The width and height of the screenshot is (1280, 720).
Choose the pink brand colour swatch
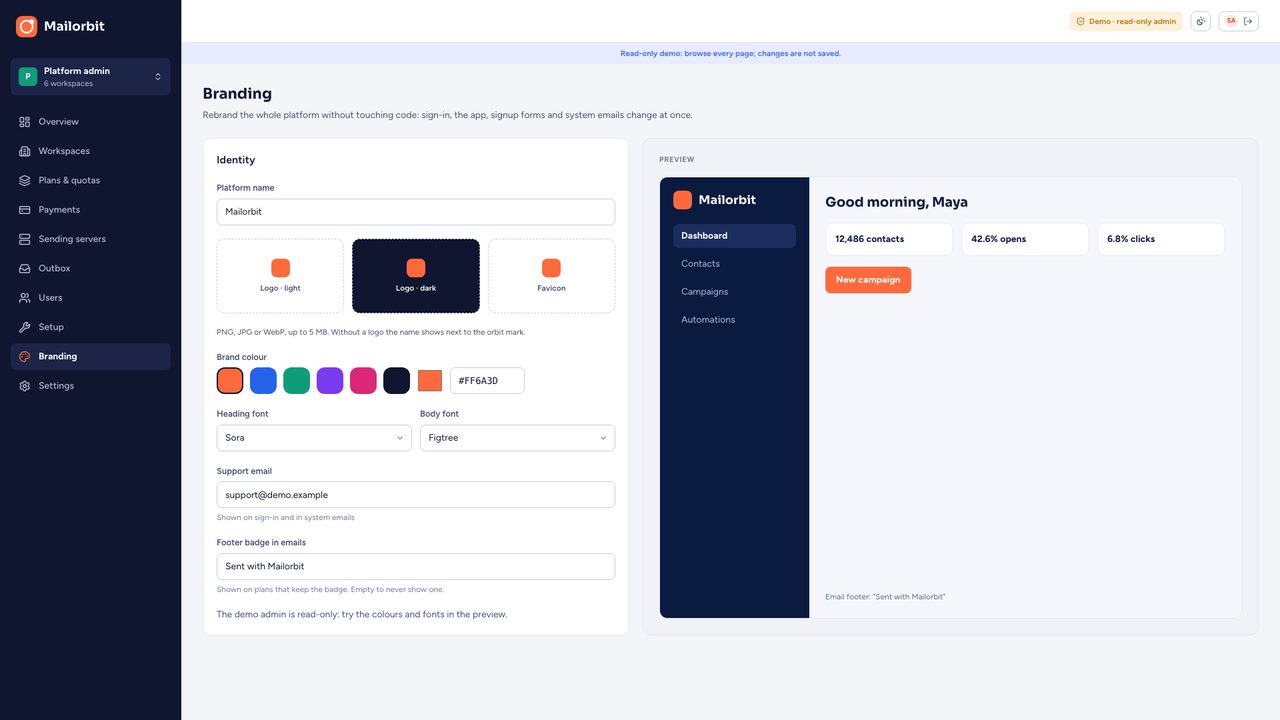point(363,380)
